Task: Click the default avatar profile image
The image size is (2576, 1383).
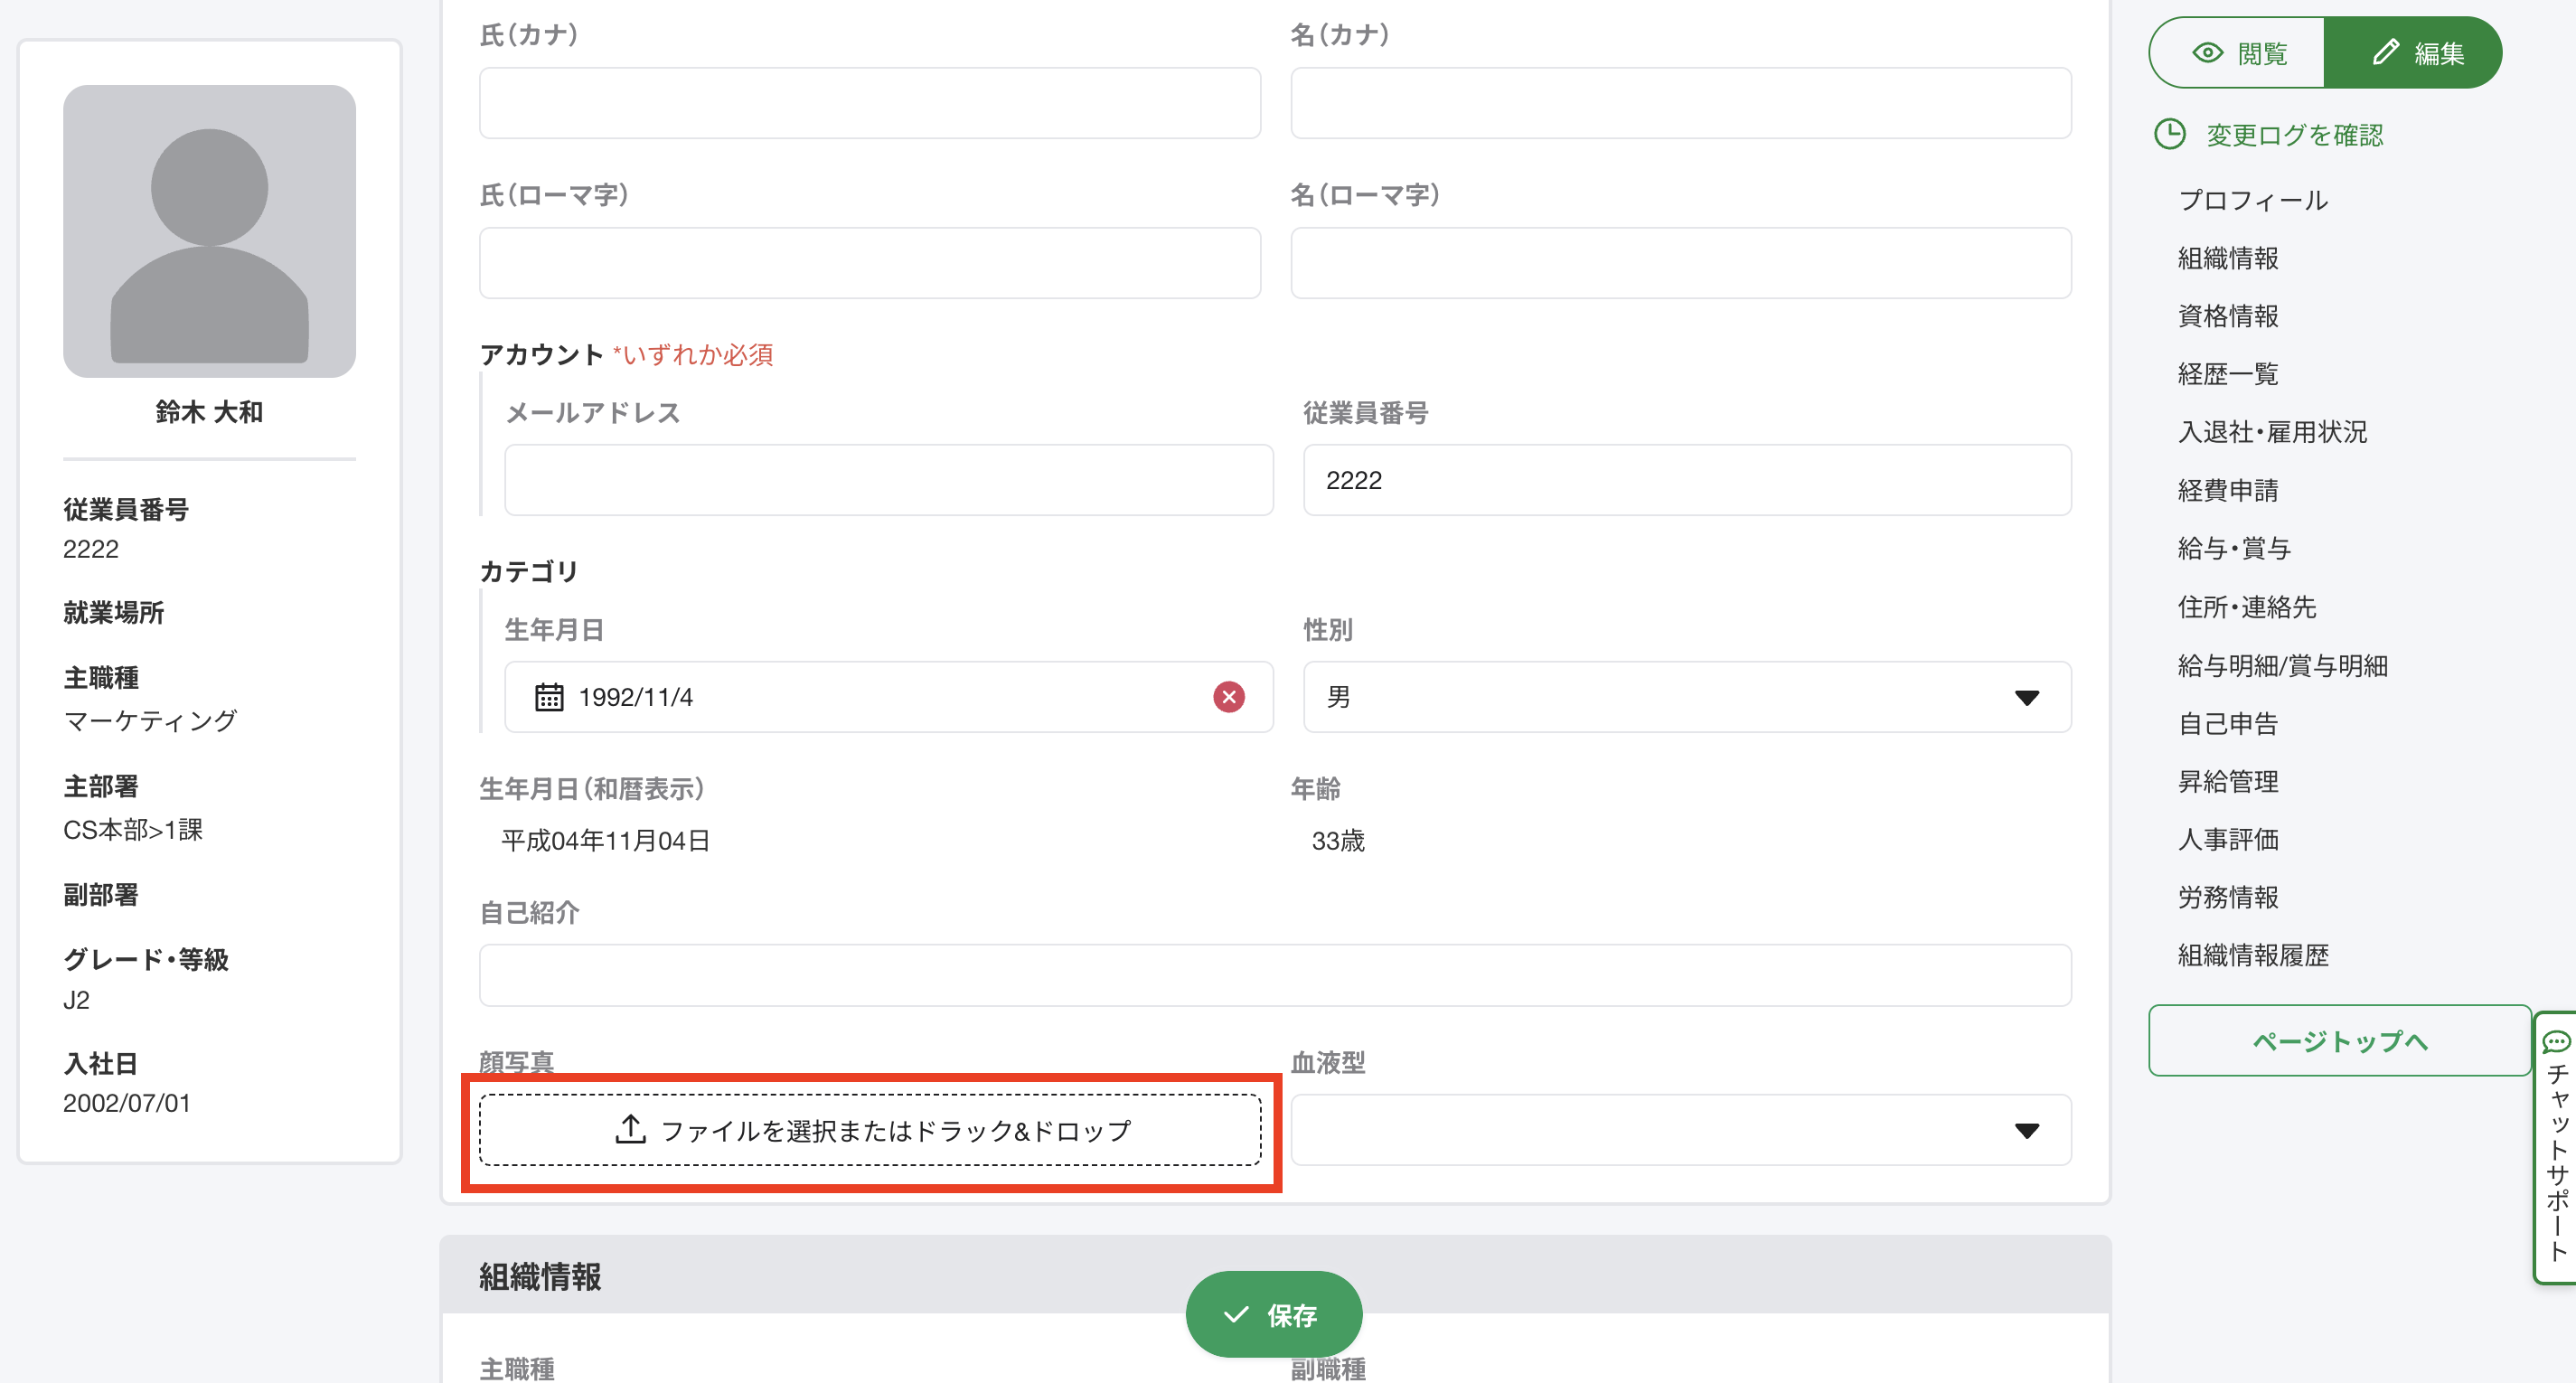Action: [x=209, y=231]
